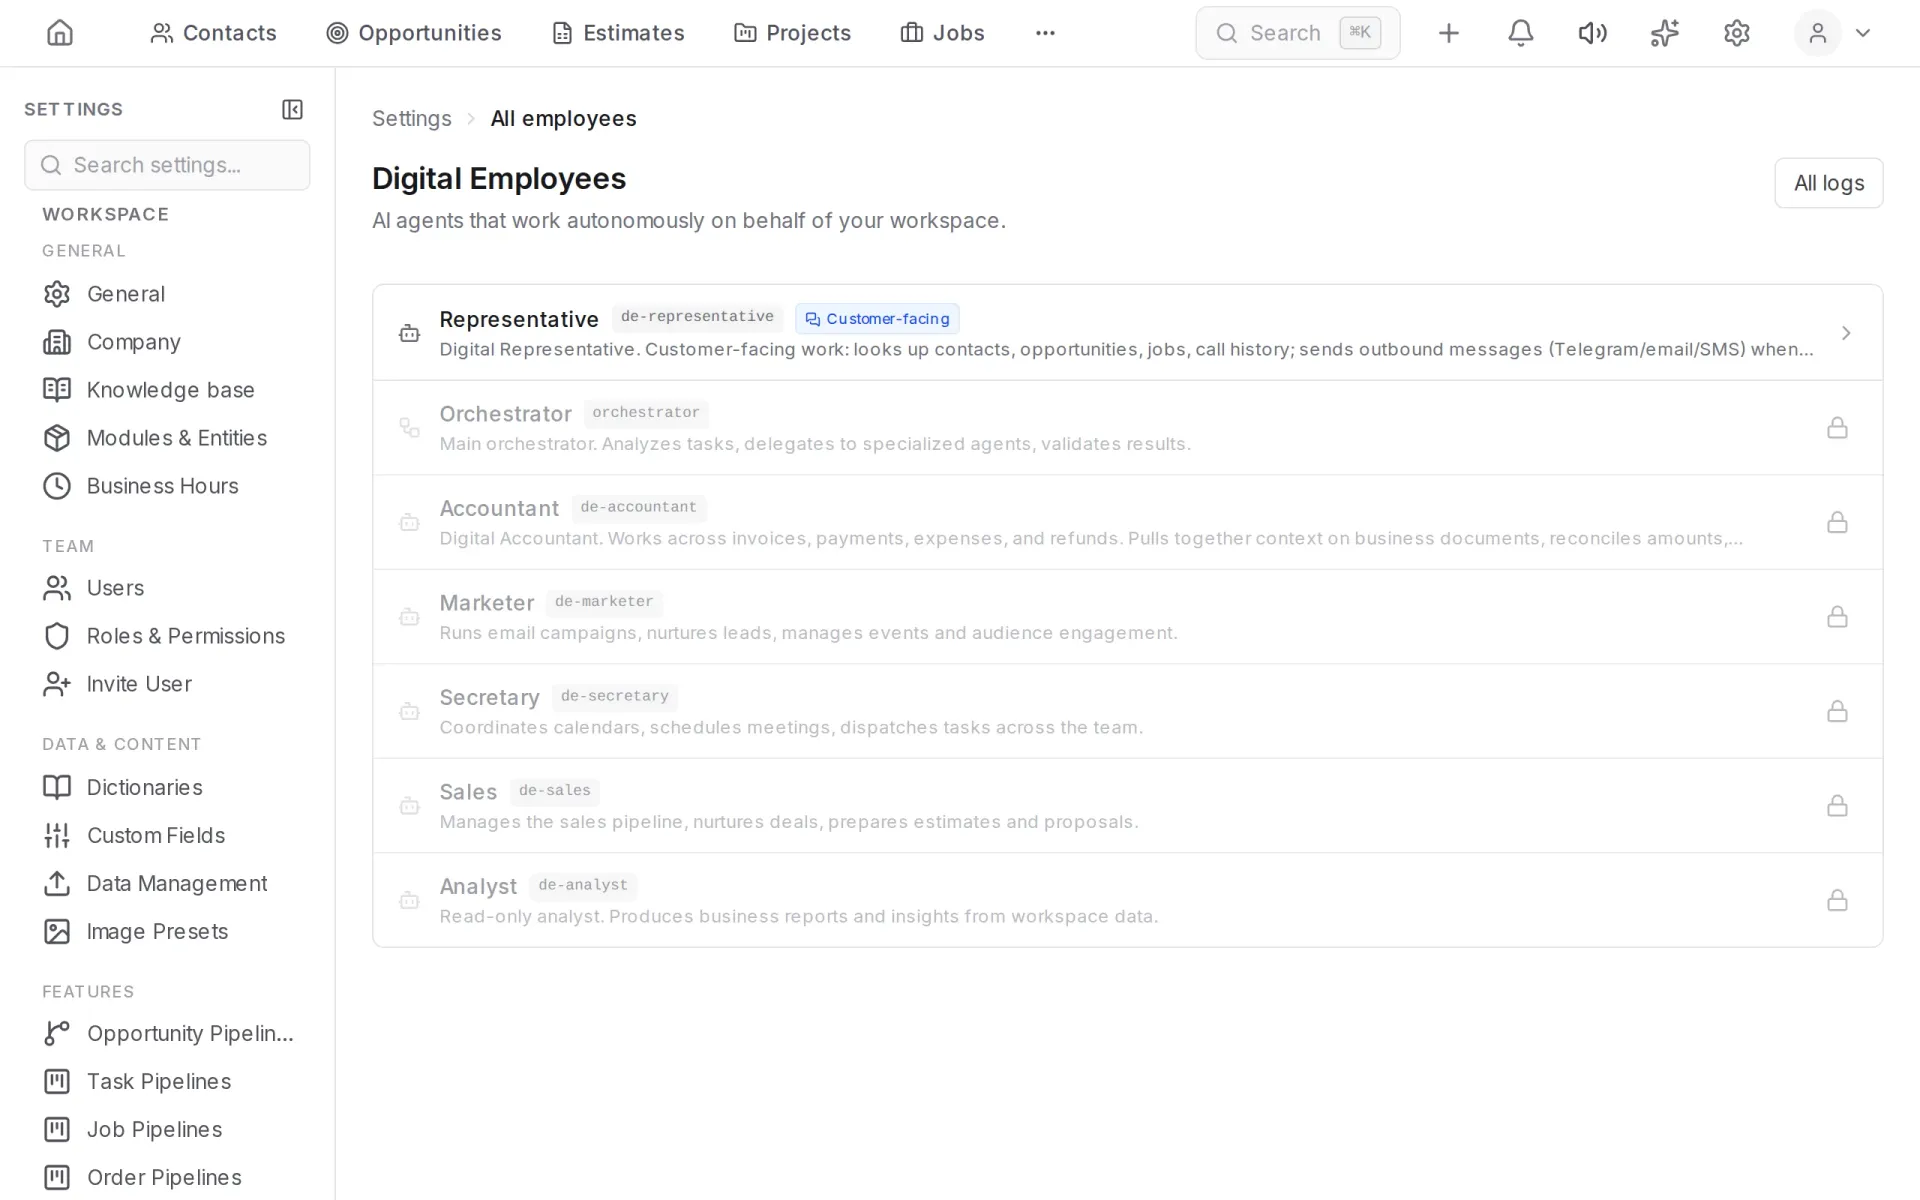Click the plus create icon
Image resolution: width=1920 pixels, height=1200 pixels.
coord(1448,33)
